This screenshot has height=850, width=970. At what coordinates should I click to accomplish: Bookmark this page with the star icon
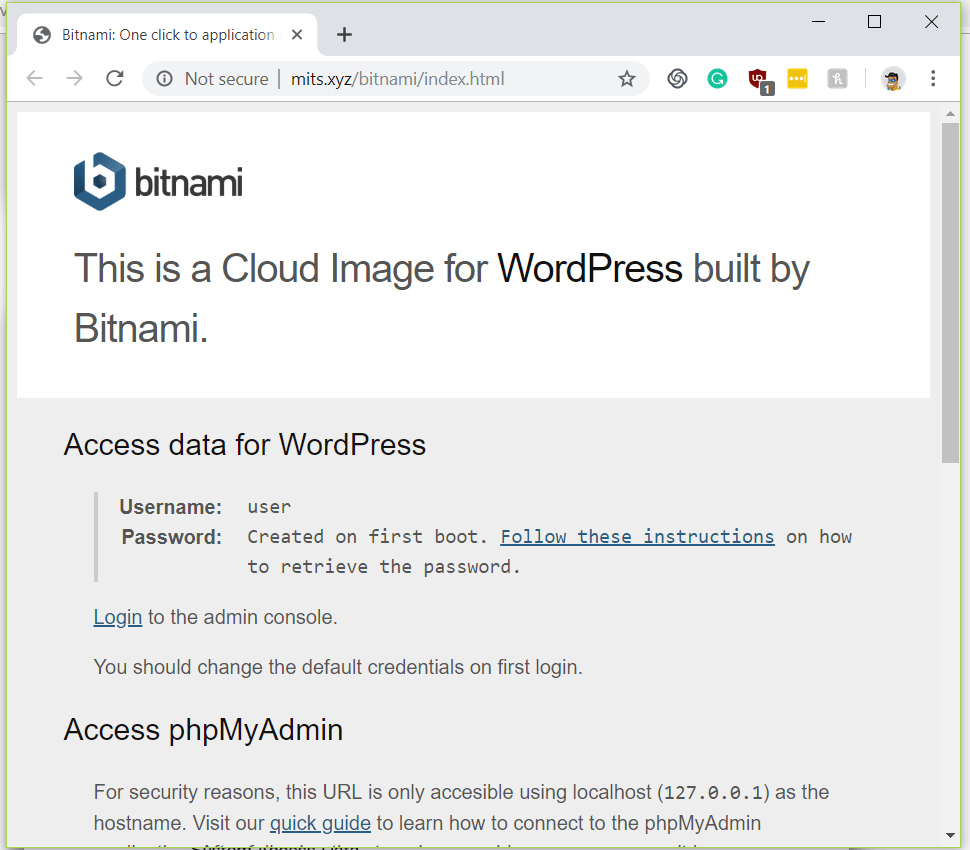[626, 79]
